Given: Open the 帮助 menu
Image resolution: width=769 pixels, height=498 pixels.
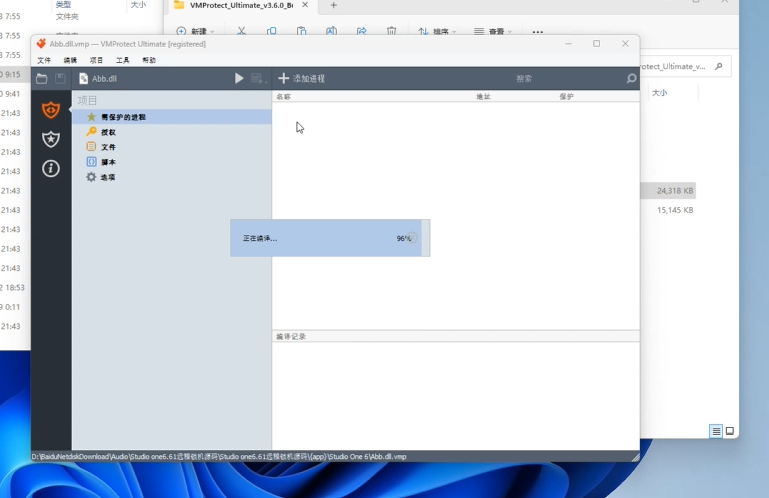Looking at the screenshot, I should (x=149, y=61).
